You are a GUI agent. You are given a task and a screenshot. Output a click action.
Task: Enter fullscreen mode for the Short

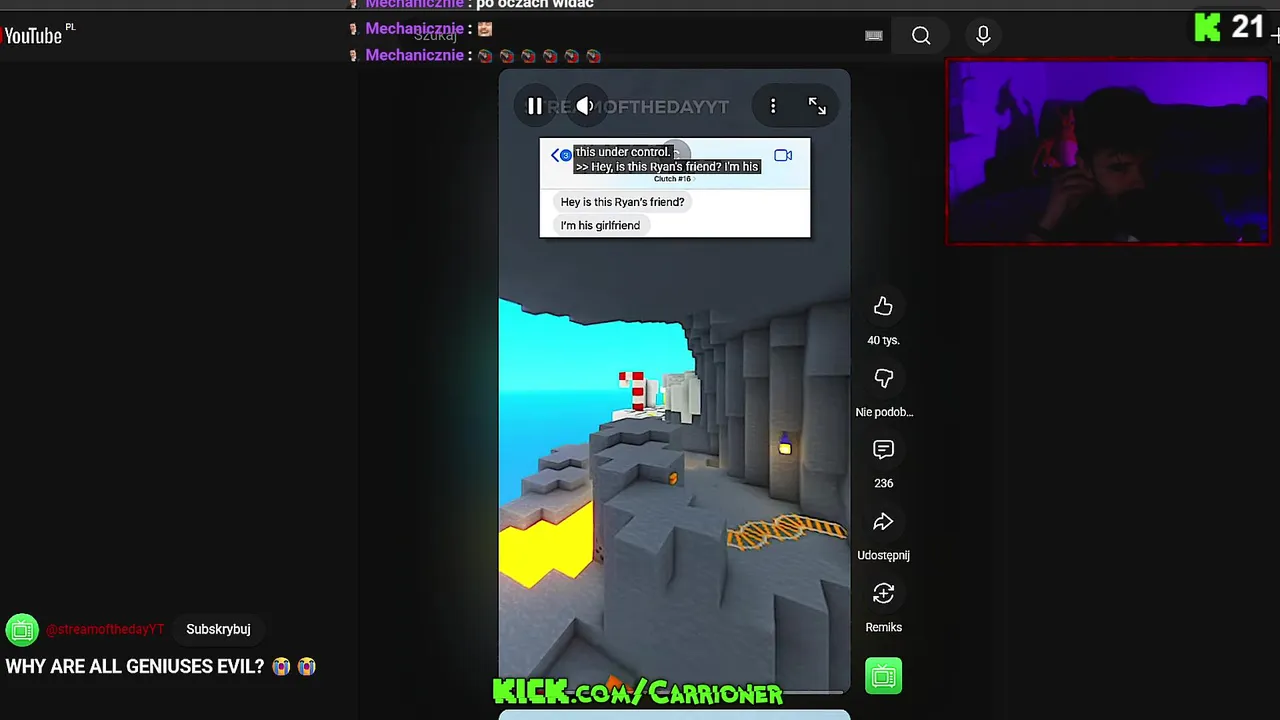817,106
